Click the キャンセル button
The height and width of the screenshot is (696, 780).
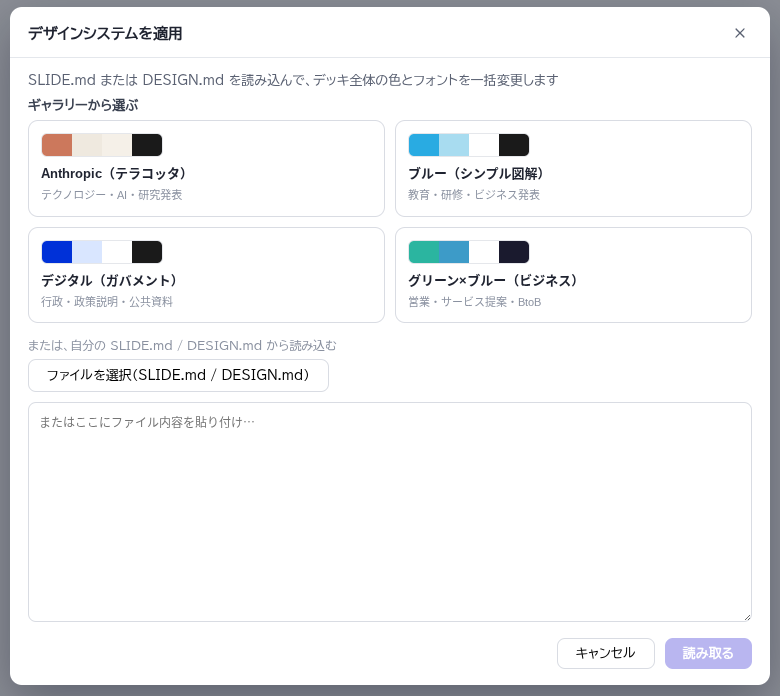(605, 653)
